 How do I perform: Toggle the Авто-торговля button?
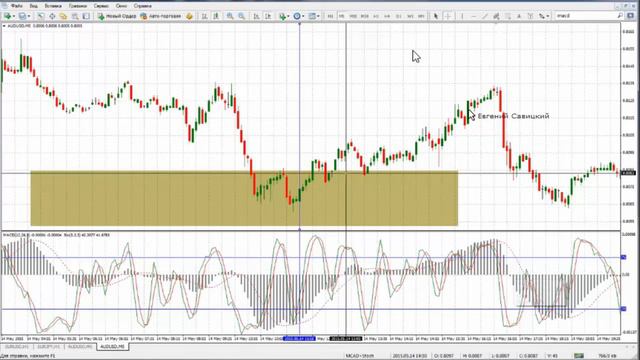[160, 16]
